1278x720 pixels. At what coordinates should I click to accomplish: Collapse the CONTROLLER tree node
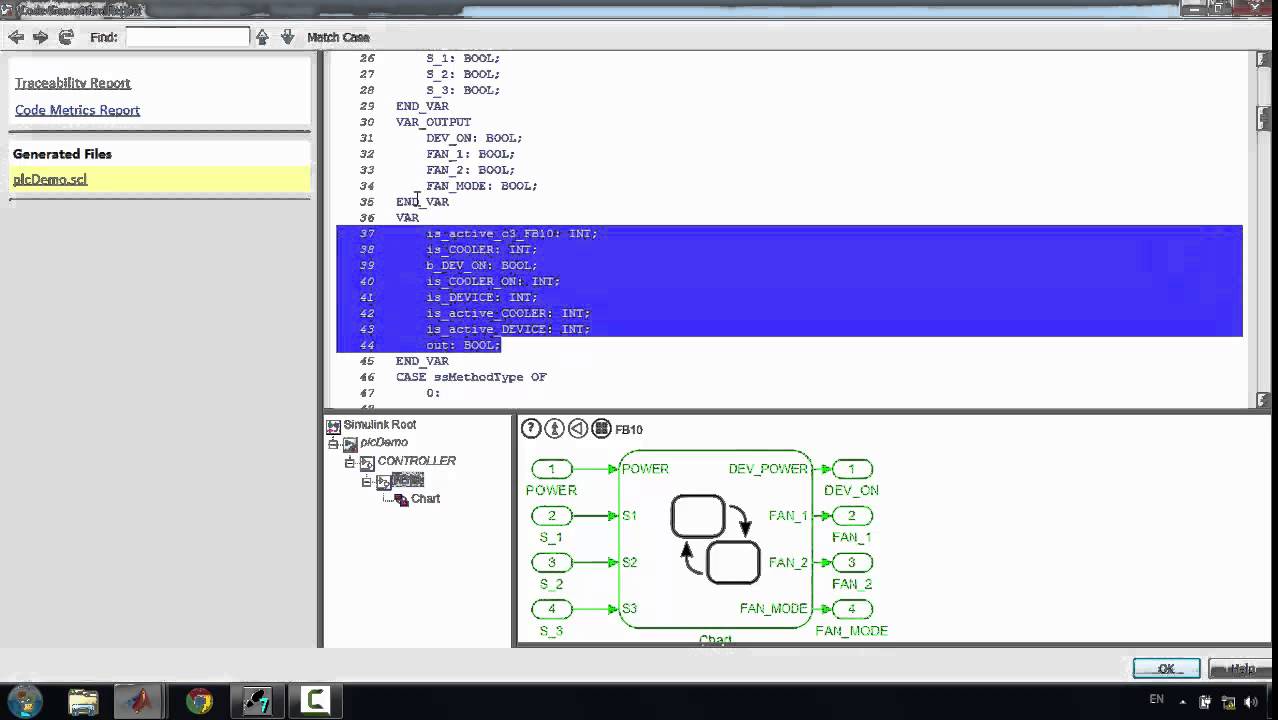350,462
